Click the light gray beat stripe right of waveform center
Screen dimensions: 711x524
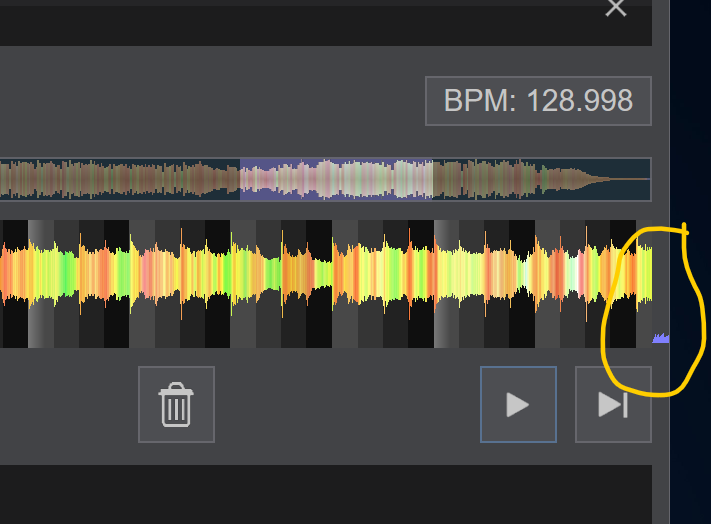[446, 283]
